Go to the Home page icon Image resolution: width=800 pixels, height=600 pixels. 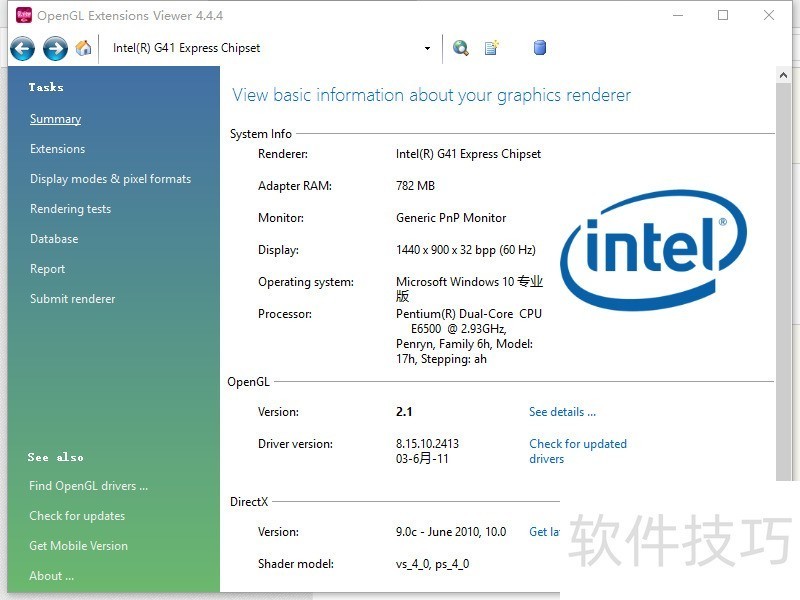pos(84,48)
